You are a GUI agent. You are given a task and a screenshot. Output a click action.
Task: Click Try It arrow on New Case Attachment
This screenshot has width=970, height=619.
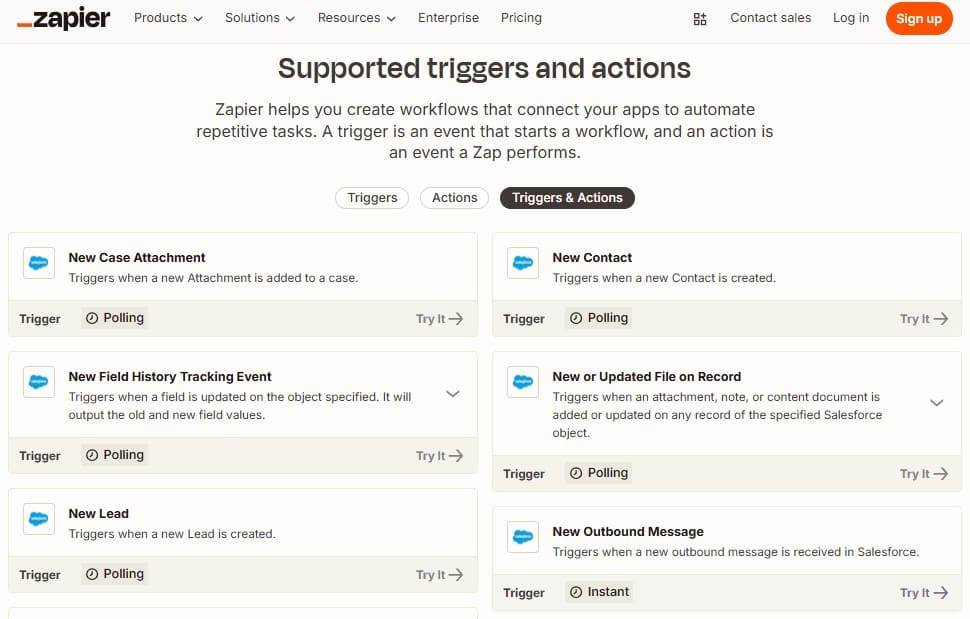[438, 318]
